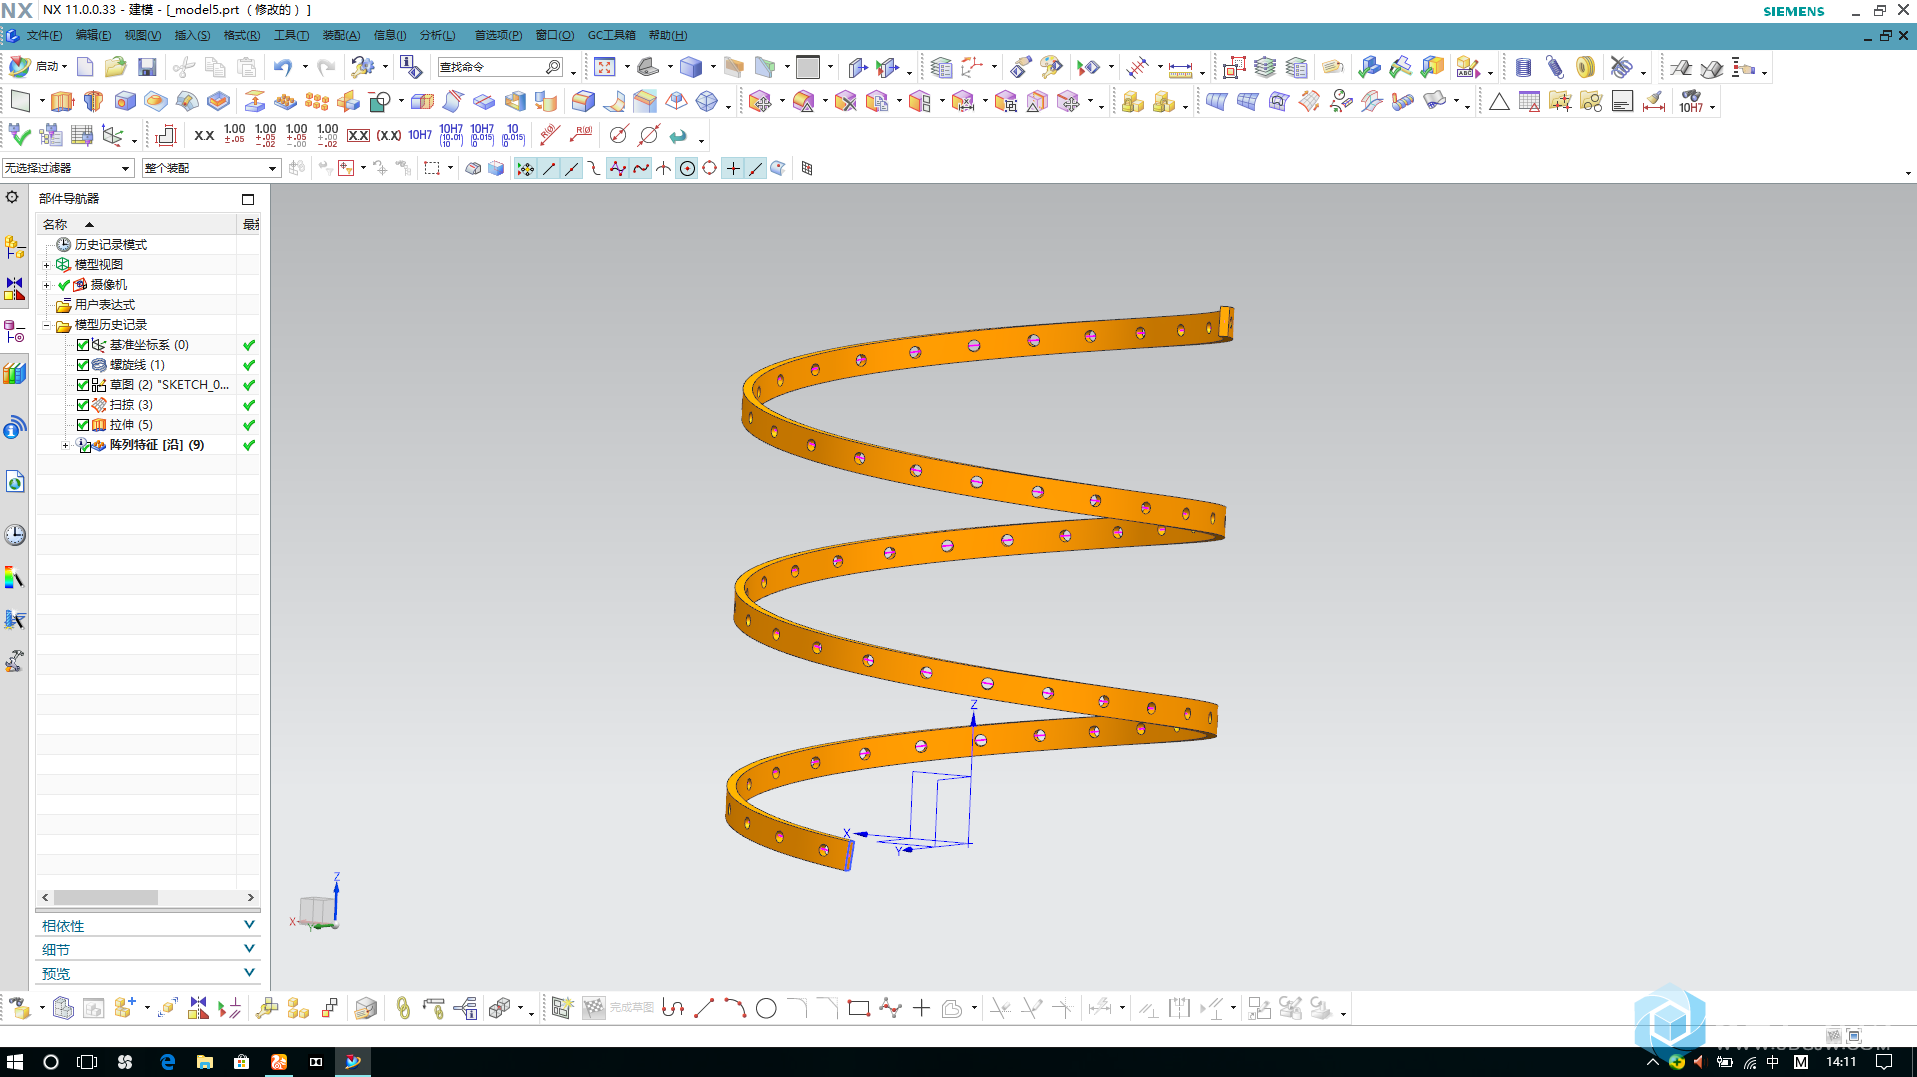
Task: Select the 10H7 fit tolerance icon
Action: [x=420, y=134]
